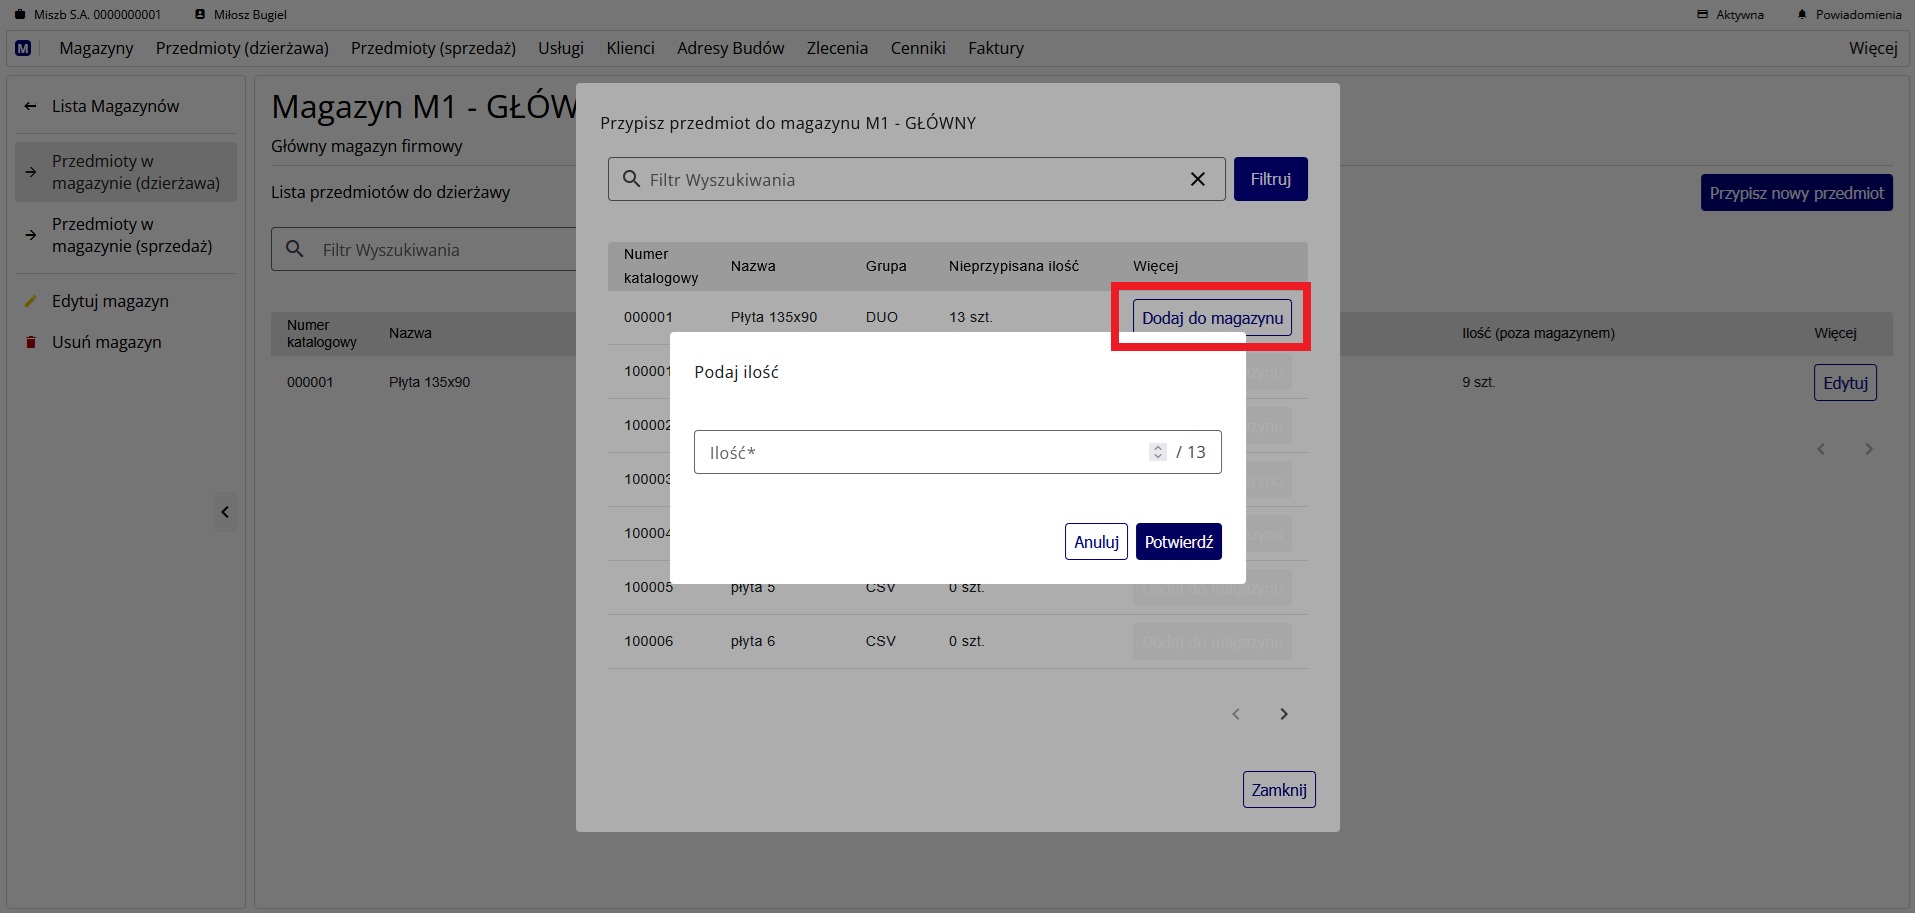Clear the modal search filter with X
Screen dimensions: 1915x913
pyautogui.click(x=1197, y=179)
